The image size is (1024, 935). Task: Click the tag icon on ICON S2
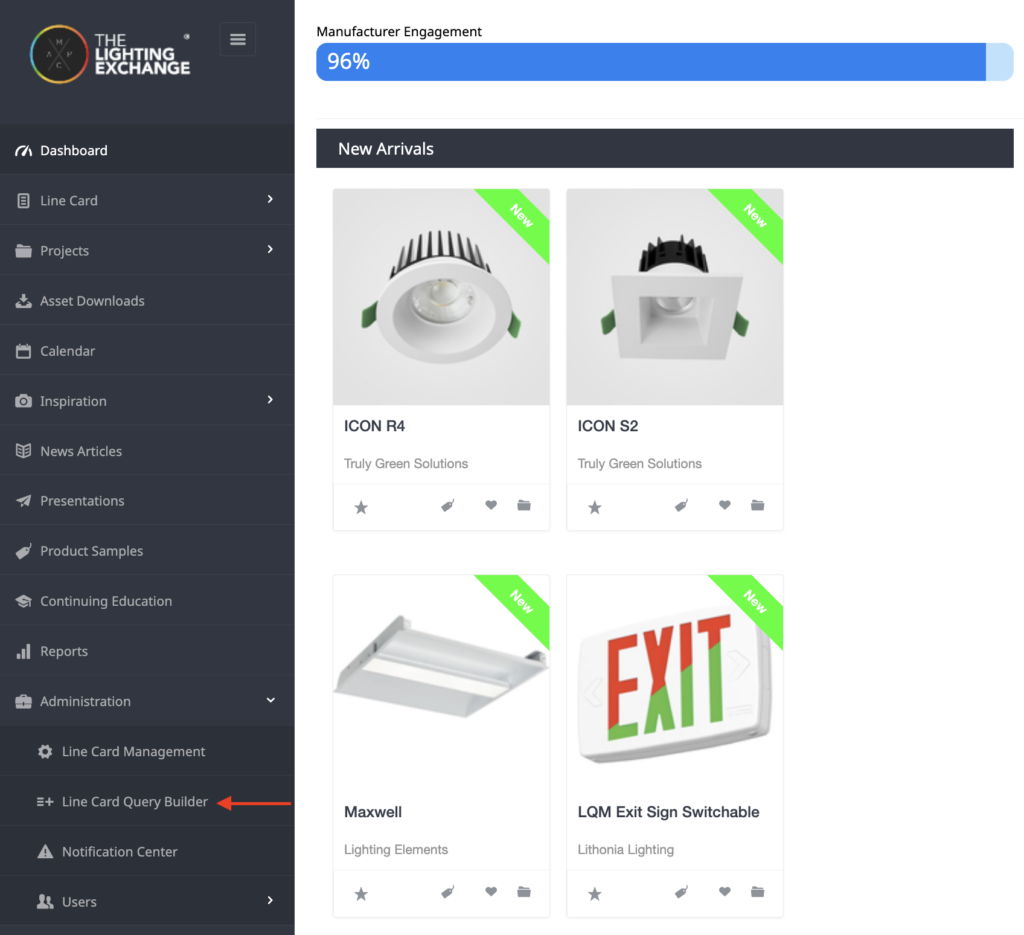pos(681,506)
